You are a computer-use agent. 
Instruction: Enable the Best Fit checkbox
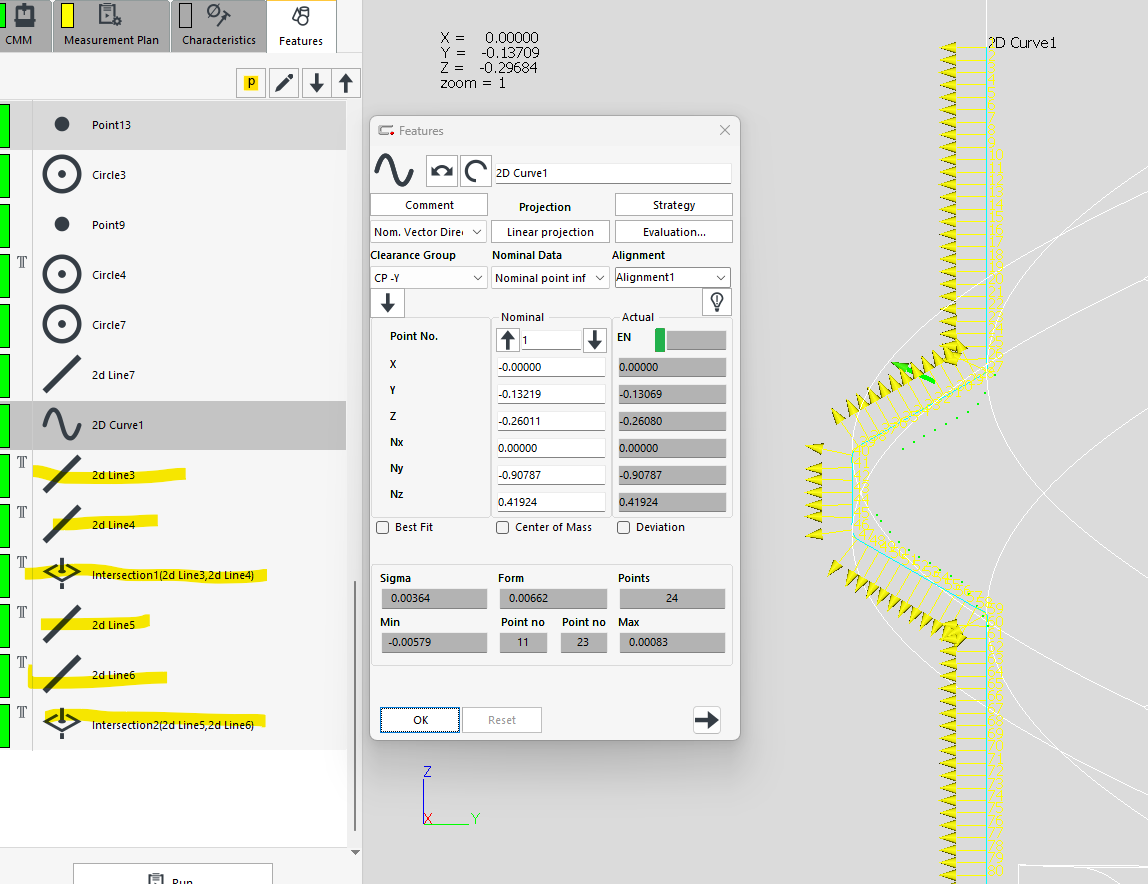383,527
